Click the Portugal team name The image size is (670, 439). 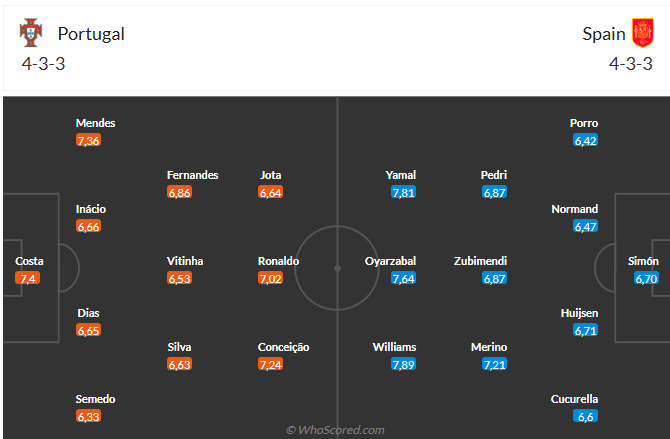[x=91, y=33]
